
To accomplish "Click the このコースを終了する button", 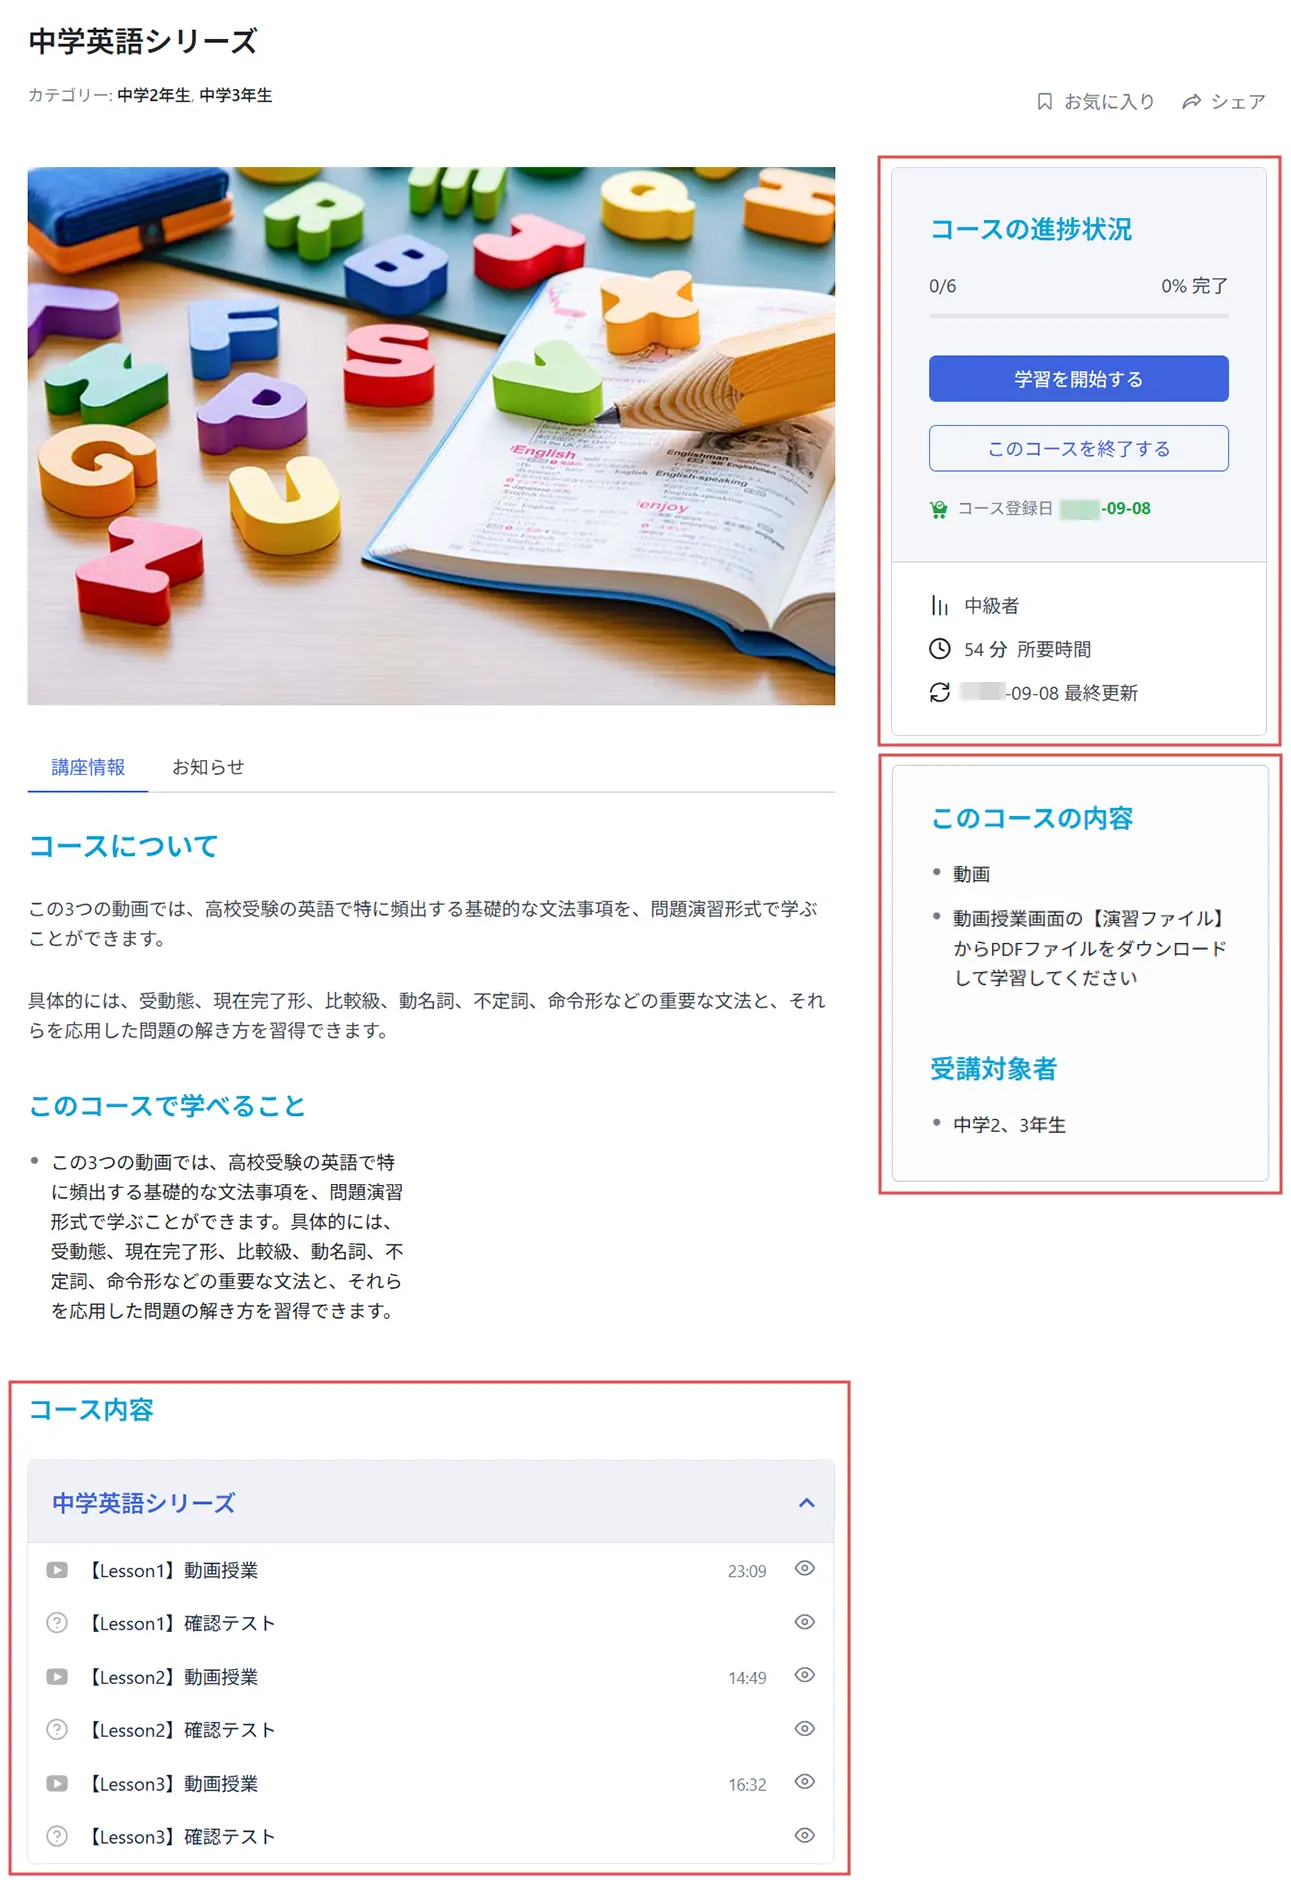I will pyautogui.click(x=1078, y=448).
